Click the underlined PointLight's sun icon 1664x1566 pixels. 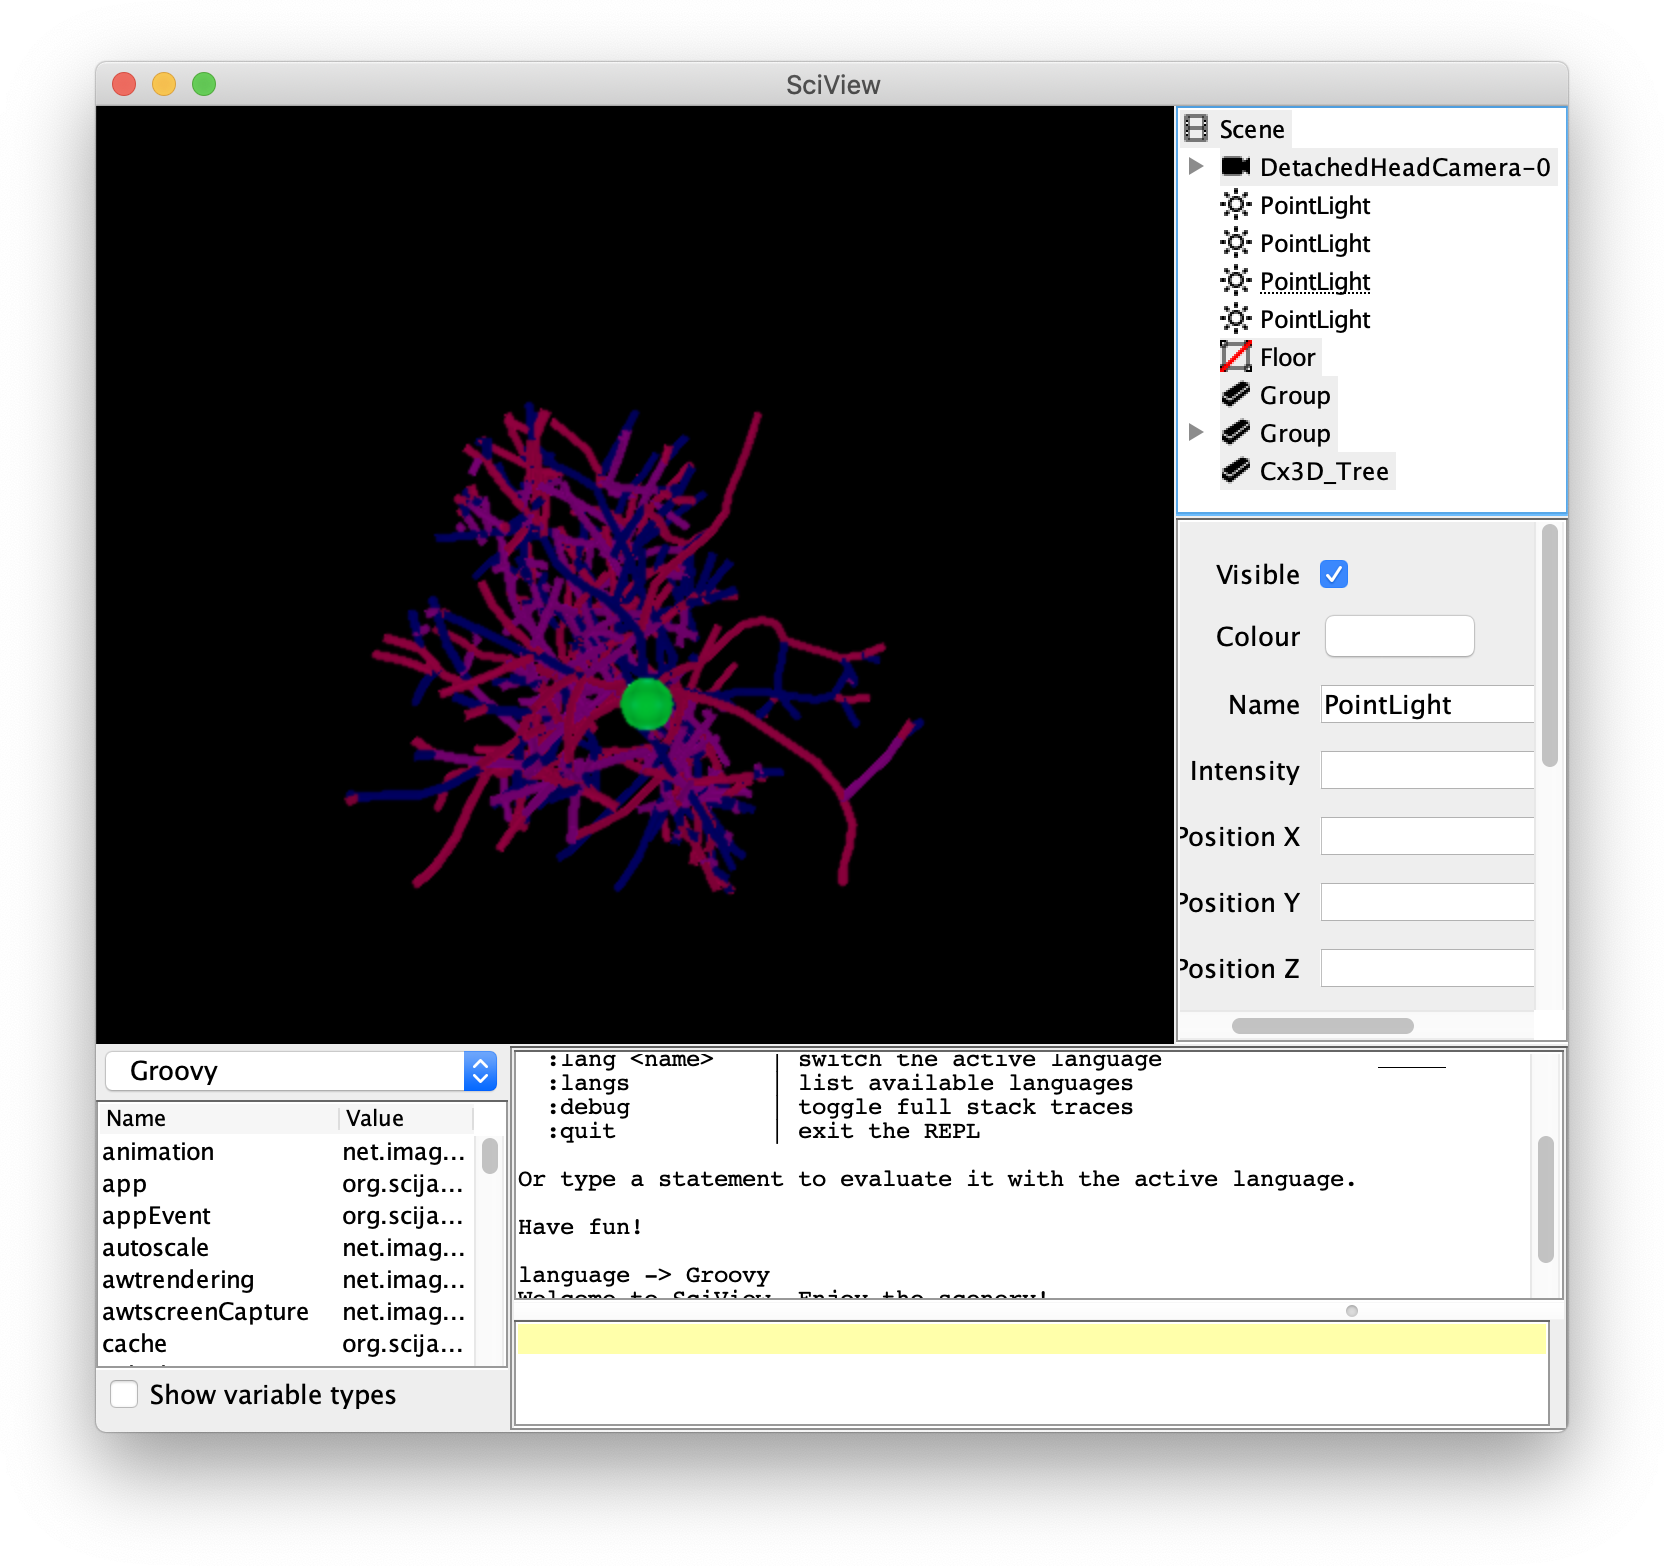pos(1236,281)
